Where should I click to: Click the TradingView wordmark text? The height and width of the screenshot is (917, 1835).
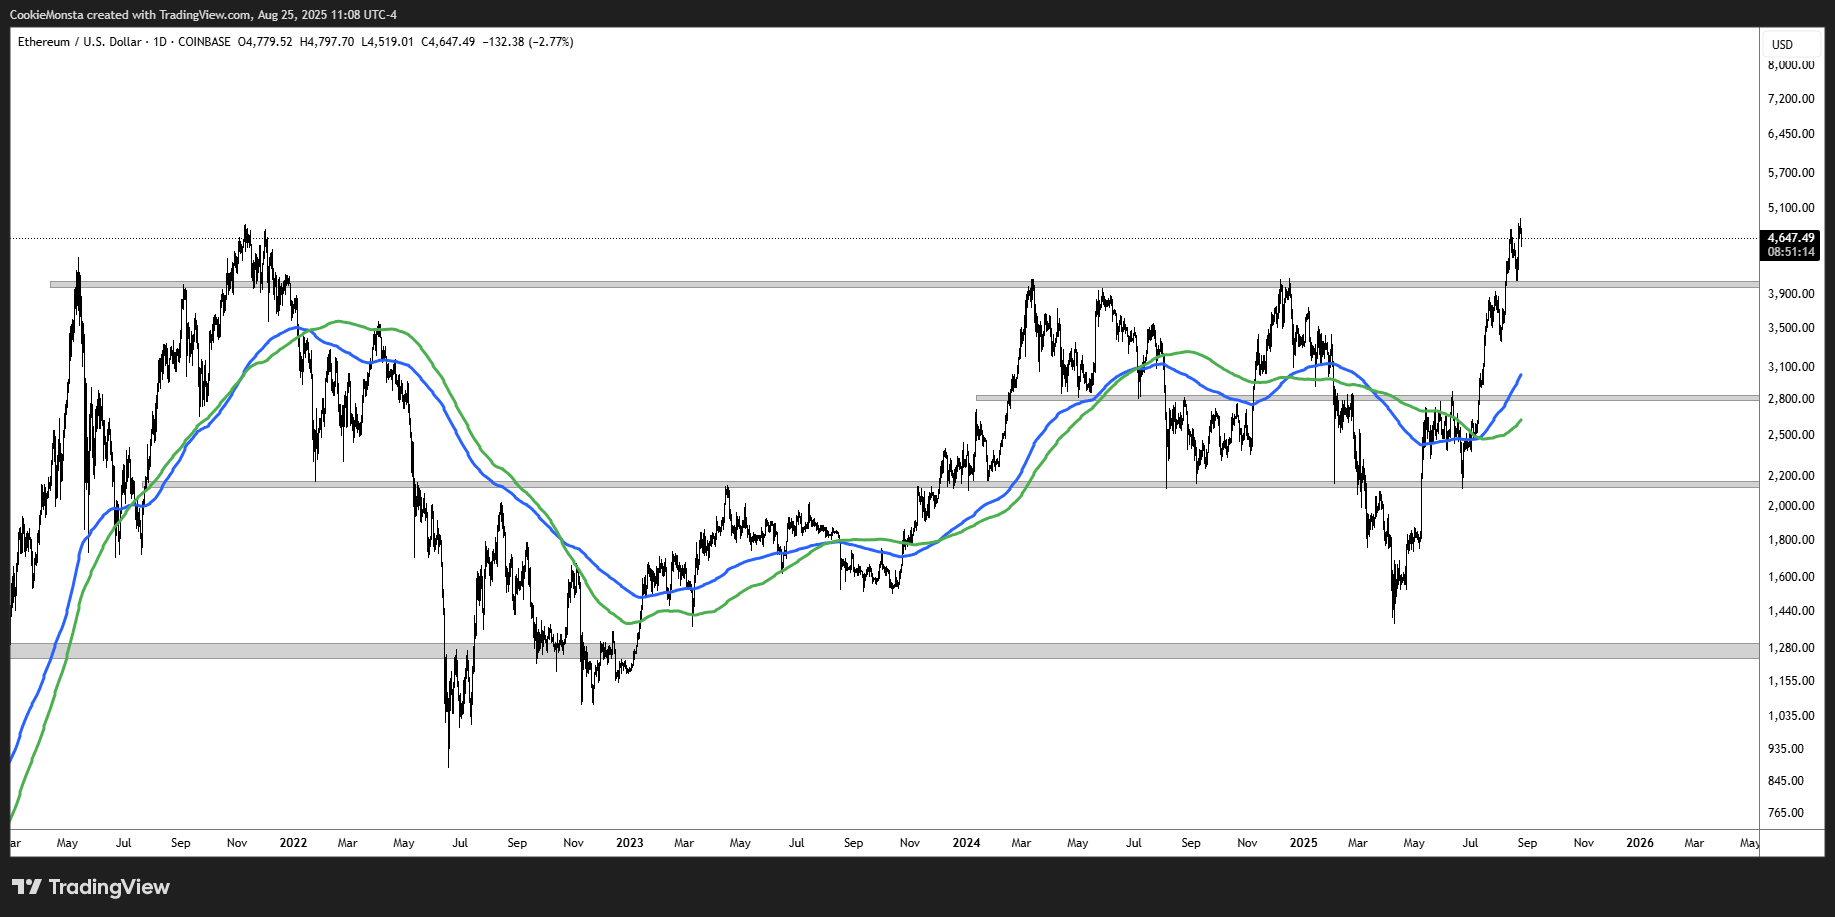pyautogui.click(x=109, y=887)
